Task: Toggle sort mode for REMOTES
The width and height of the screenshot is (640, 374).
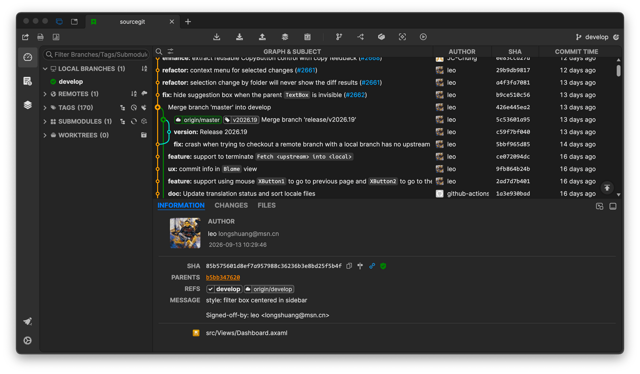Action: [x=133, y=94]
